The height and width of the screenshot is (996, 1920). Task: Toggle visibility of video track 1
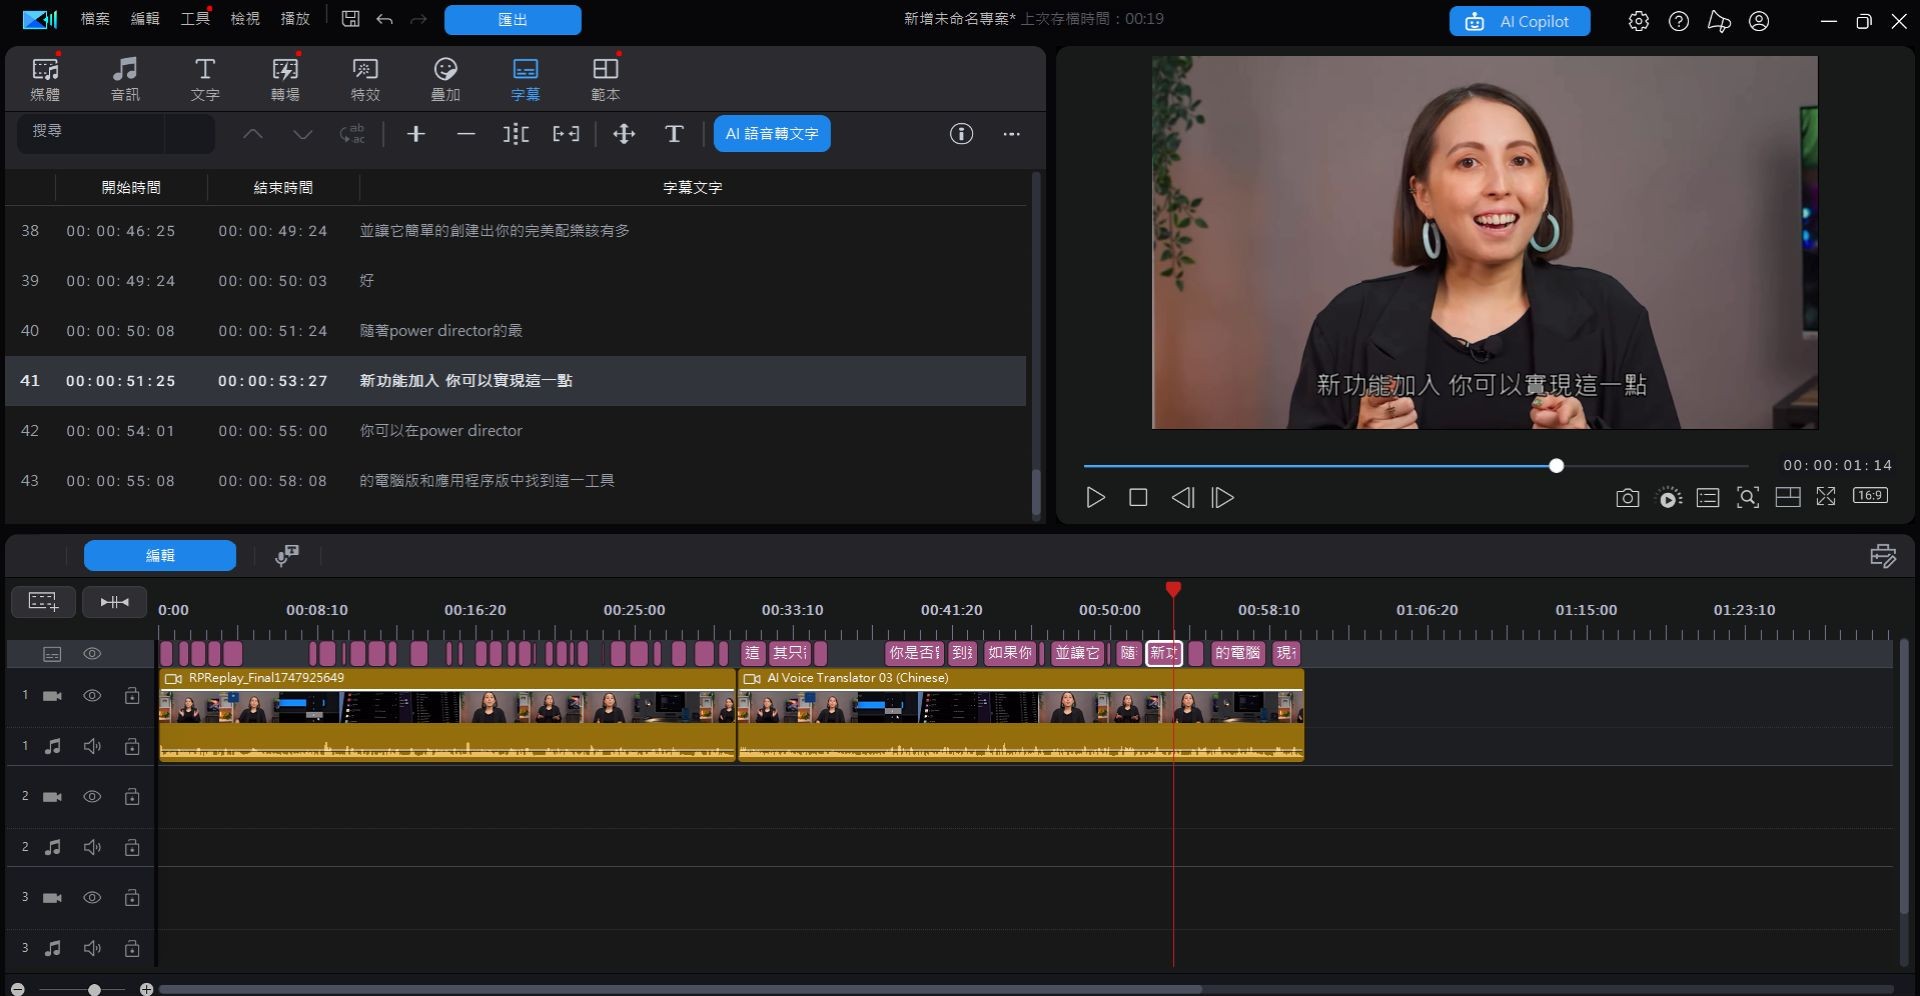coord(92,696)
